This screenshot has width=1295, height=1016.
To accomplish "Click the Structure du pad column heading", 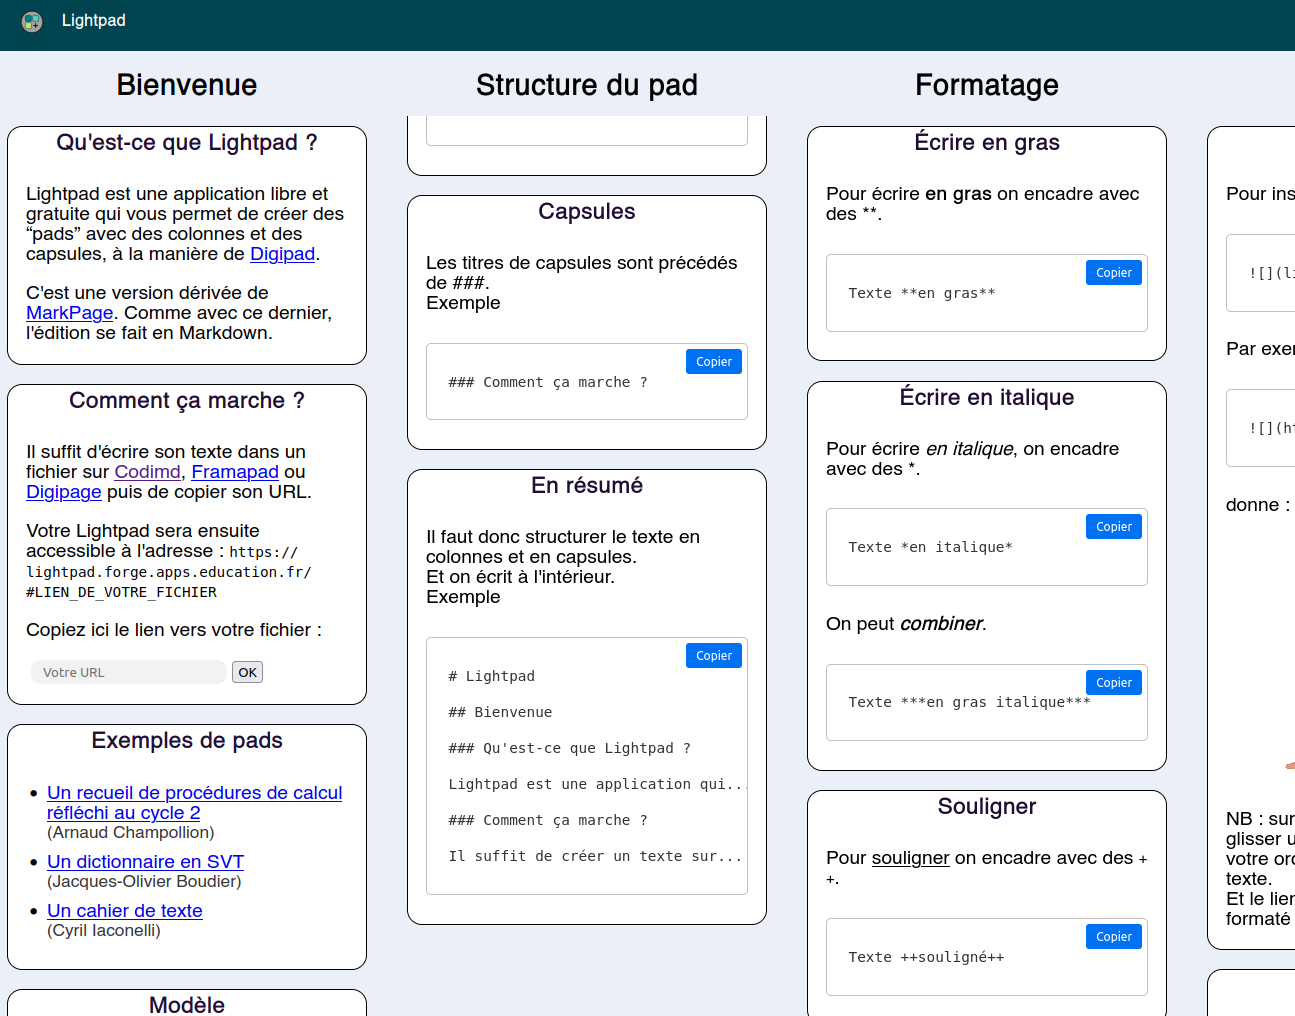I will pos(587,85).
